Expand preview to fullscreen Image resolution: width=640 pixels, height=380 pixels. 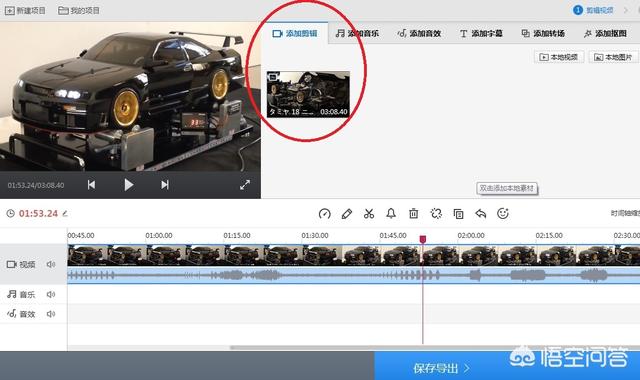[x=245, y=185]
